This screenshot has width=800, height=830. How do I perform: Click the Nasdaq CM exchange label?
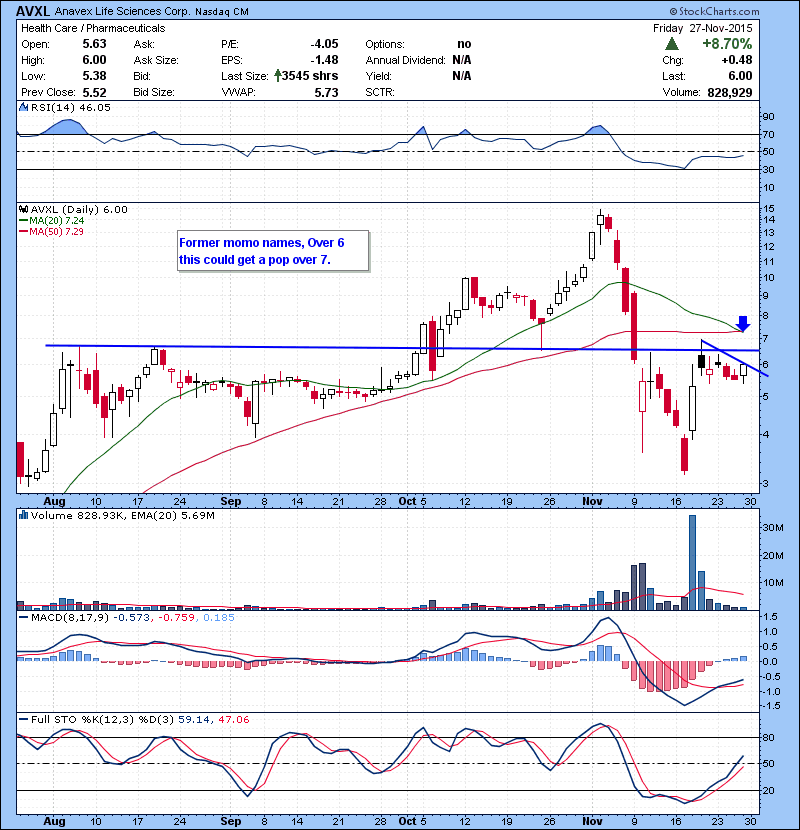tap(222, 12)
